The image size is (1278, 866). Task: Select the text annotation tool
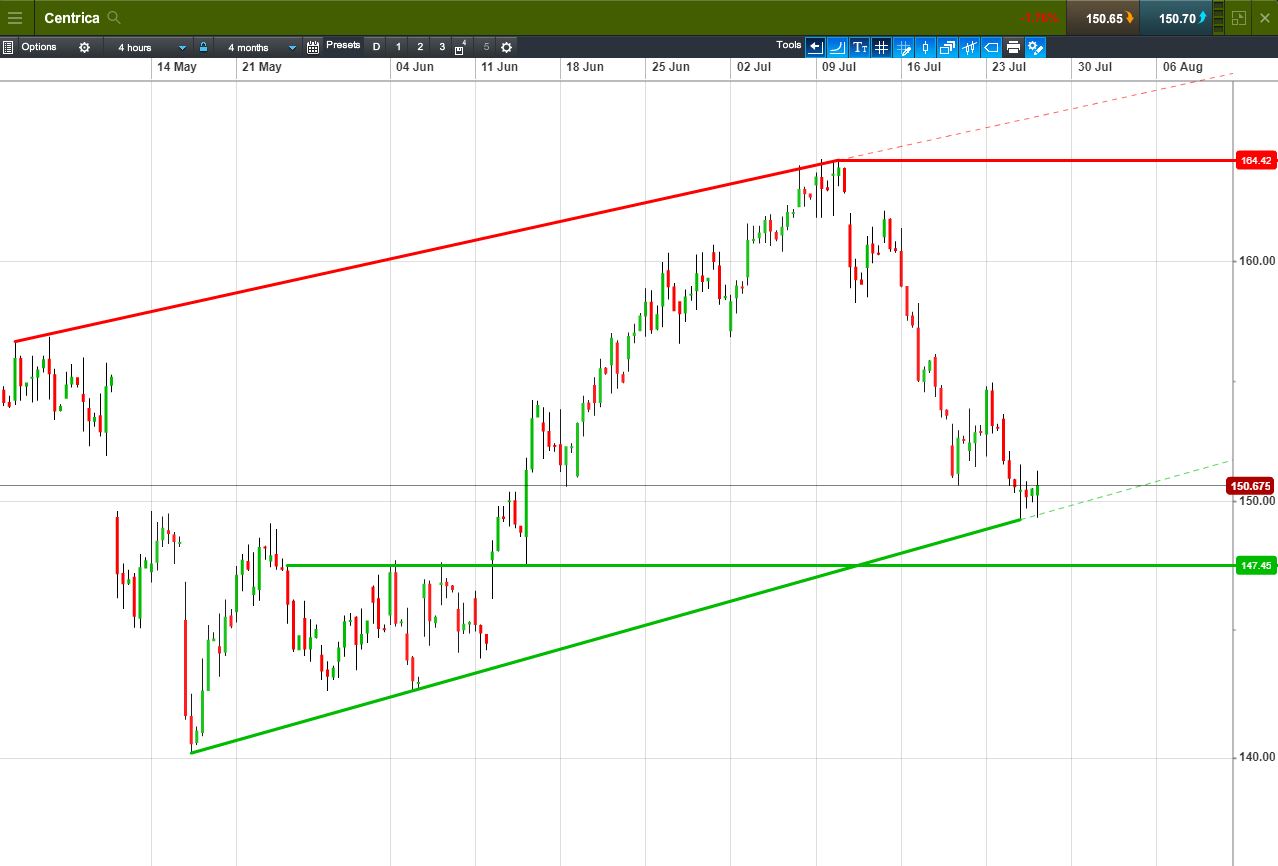[x=859, y=47]
